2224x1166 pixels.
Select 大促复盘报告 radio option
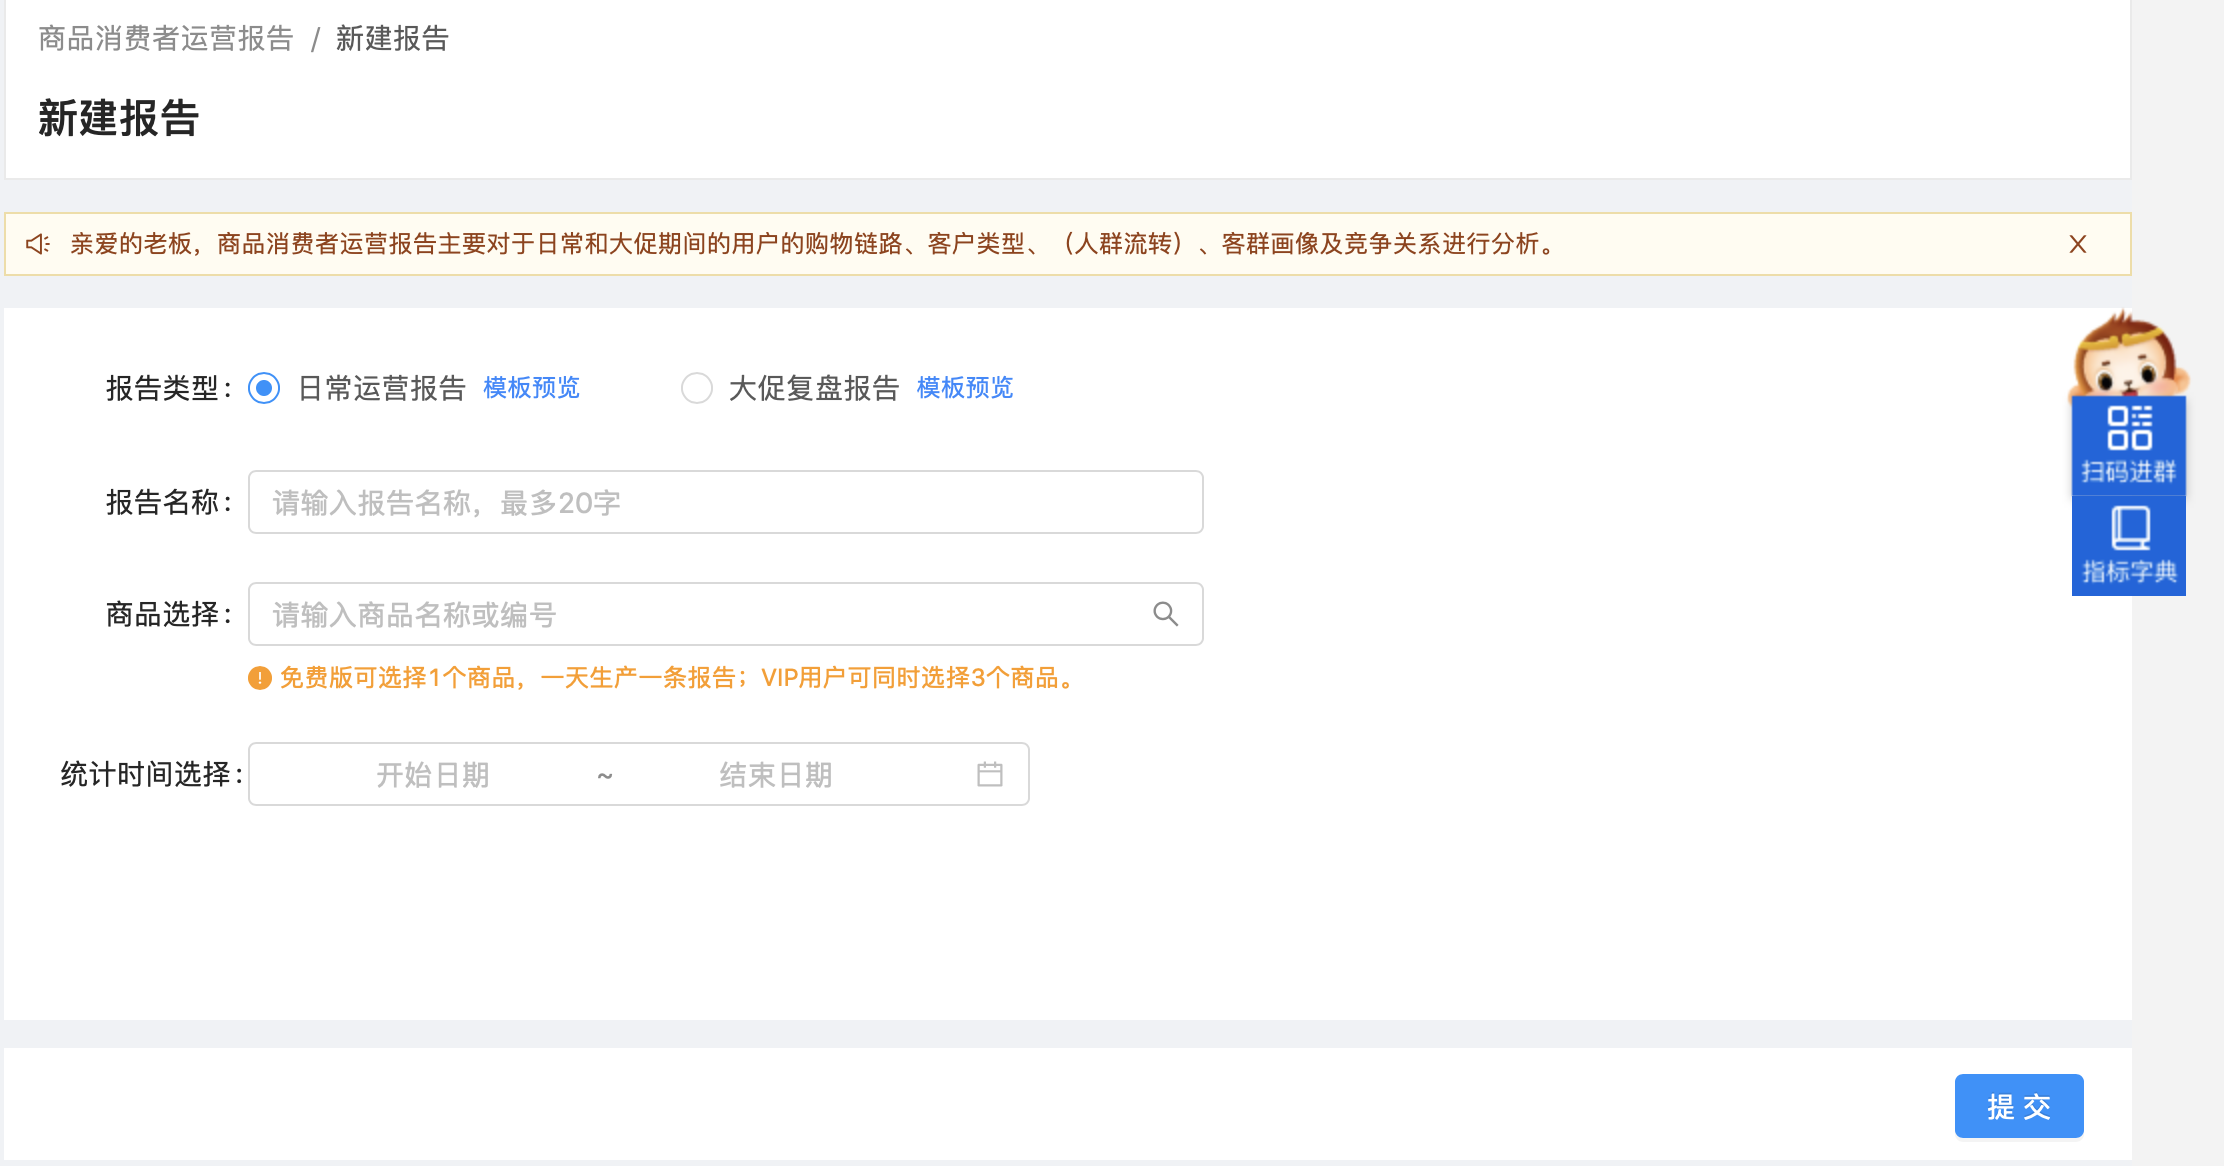coord(697,388)
